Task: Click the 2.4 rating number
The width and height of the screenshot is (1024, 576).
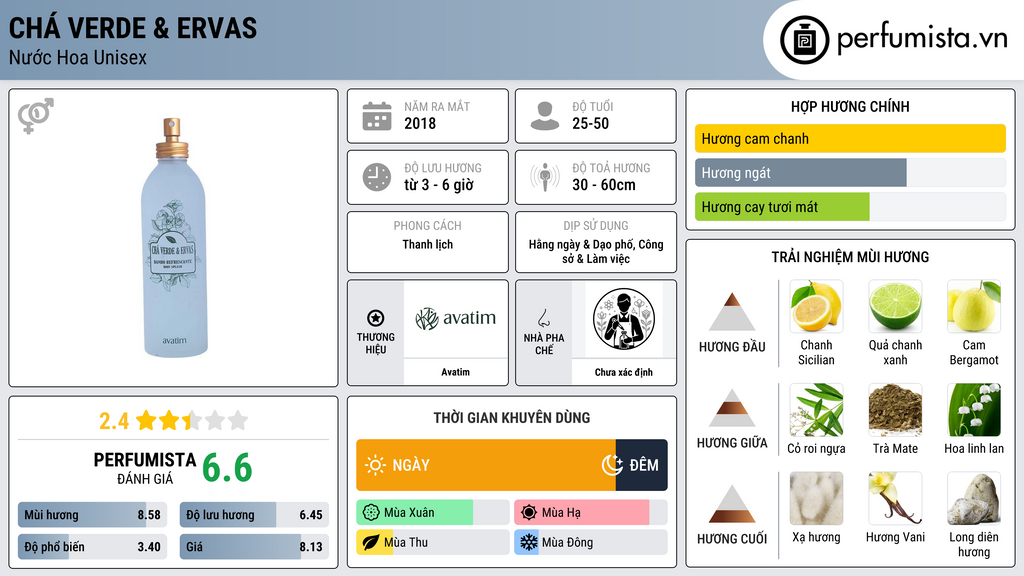Action: point(114,421)
